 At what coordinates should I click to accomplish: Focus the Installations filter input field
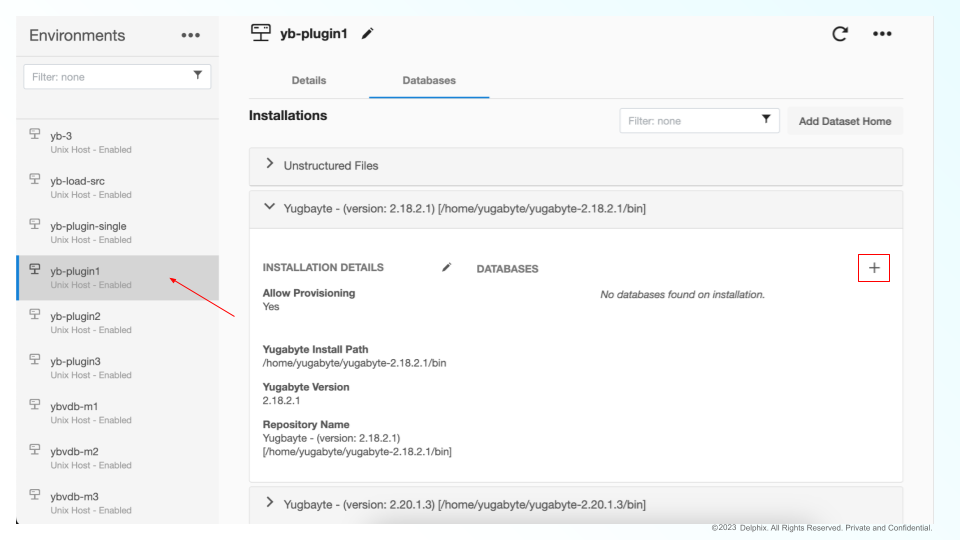(x=687, y=121)
